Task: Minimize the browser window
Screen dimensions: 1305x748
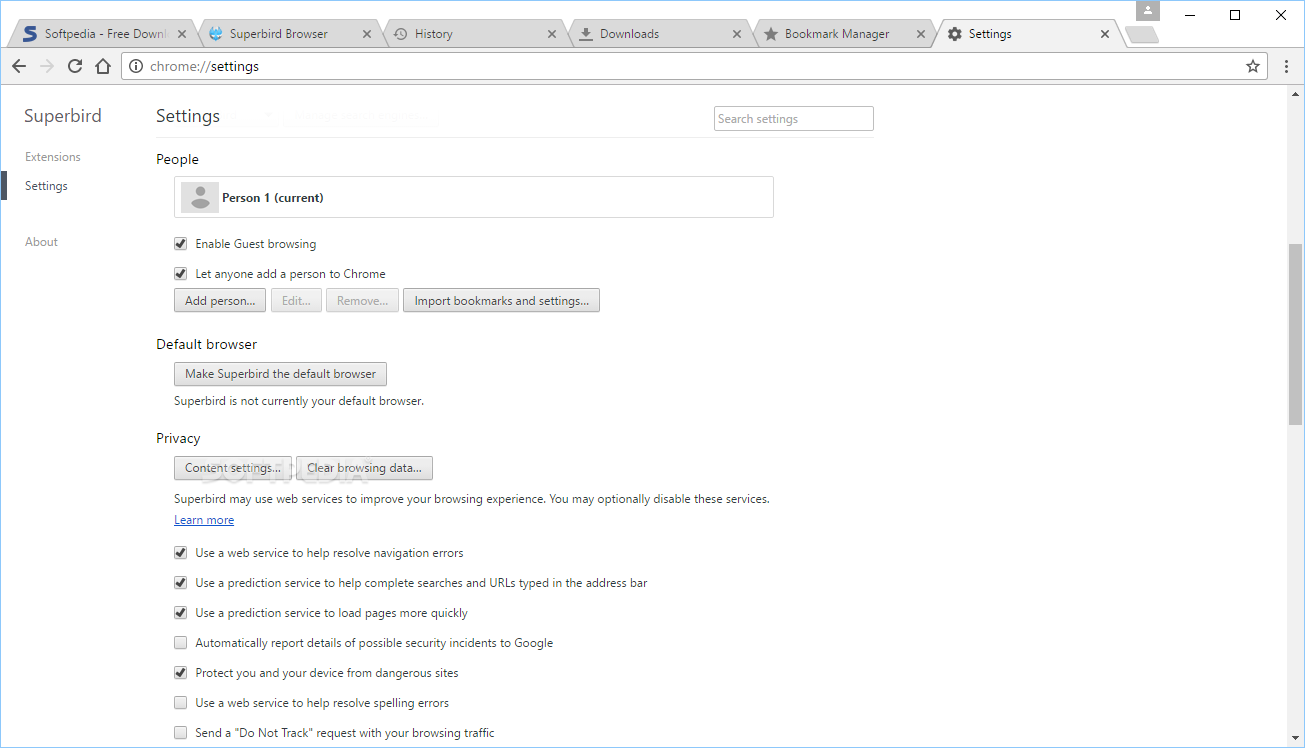Action: tap(1191, 14)
